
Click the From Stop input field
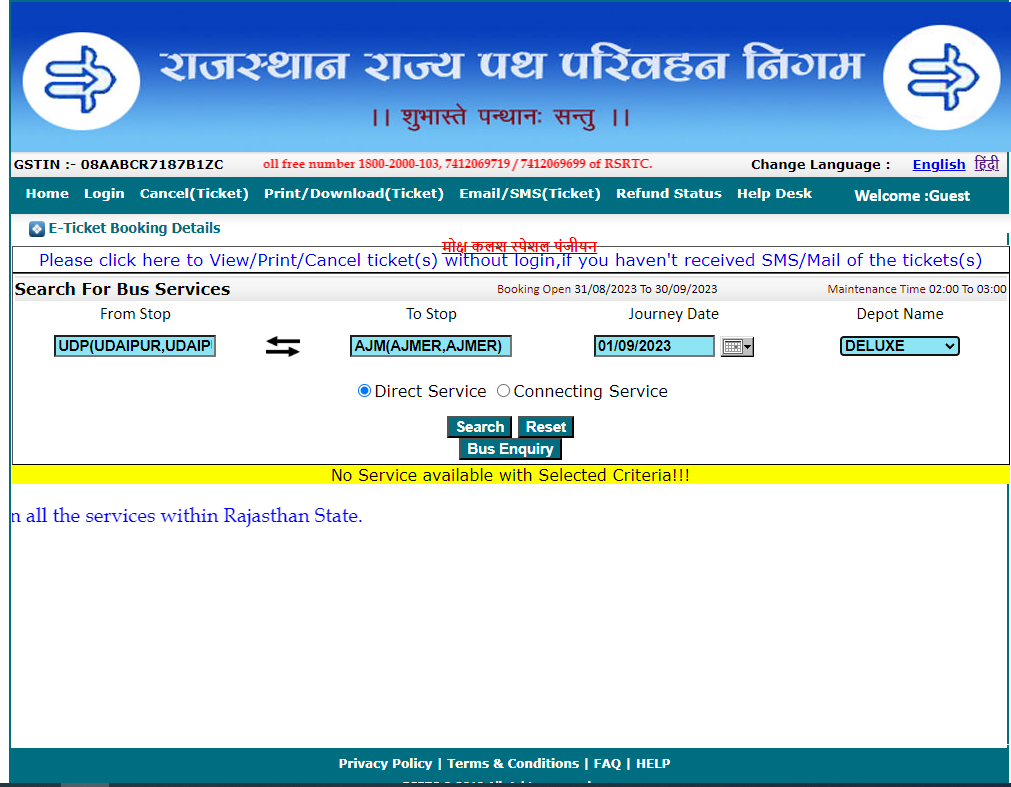[x=135, y=346]
